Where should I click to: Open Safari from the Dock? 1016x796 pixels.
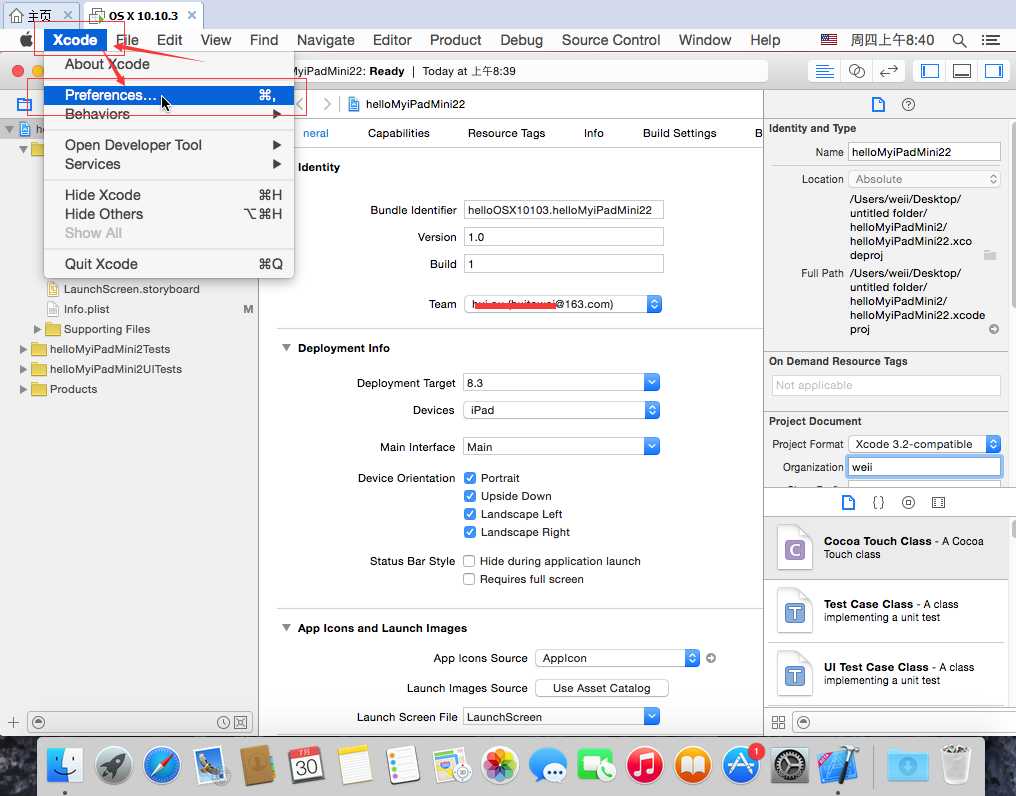[x=162, y=766]
